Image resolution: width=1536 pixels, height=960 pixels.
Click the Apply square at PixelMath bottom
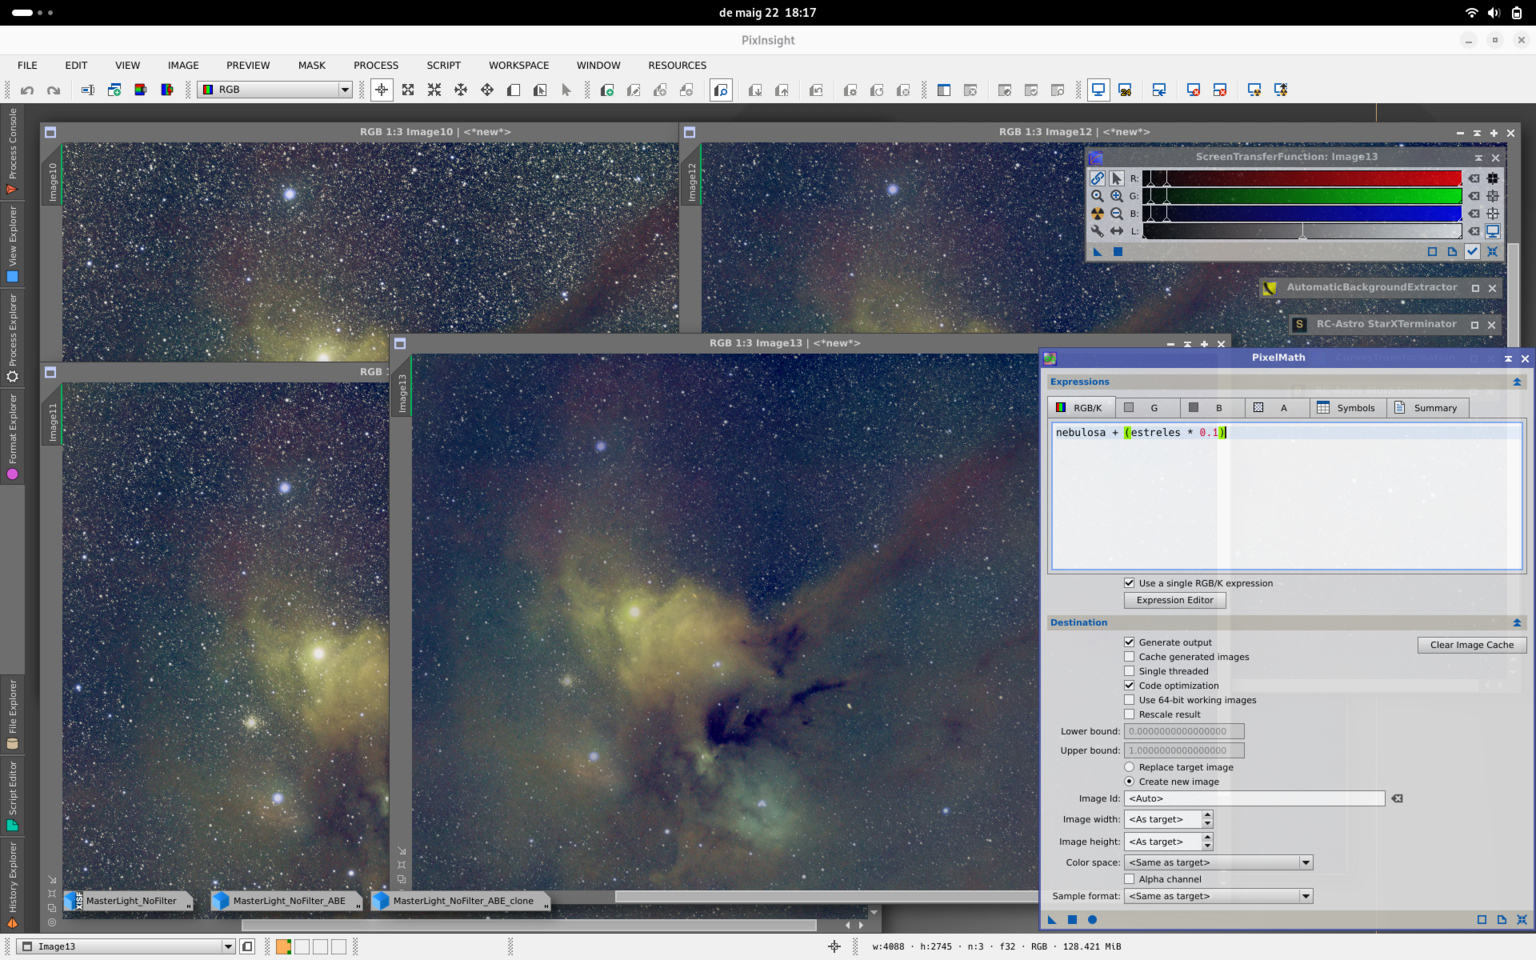point(1072,919)
